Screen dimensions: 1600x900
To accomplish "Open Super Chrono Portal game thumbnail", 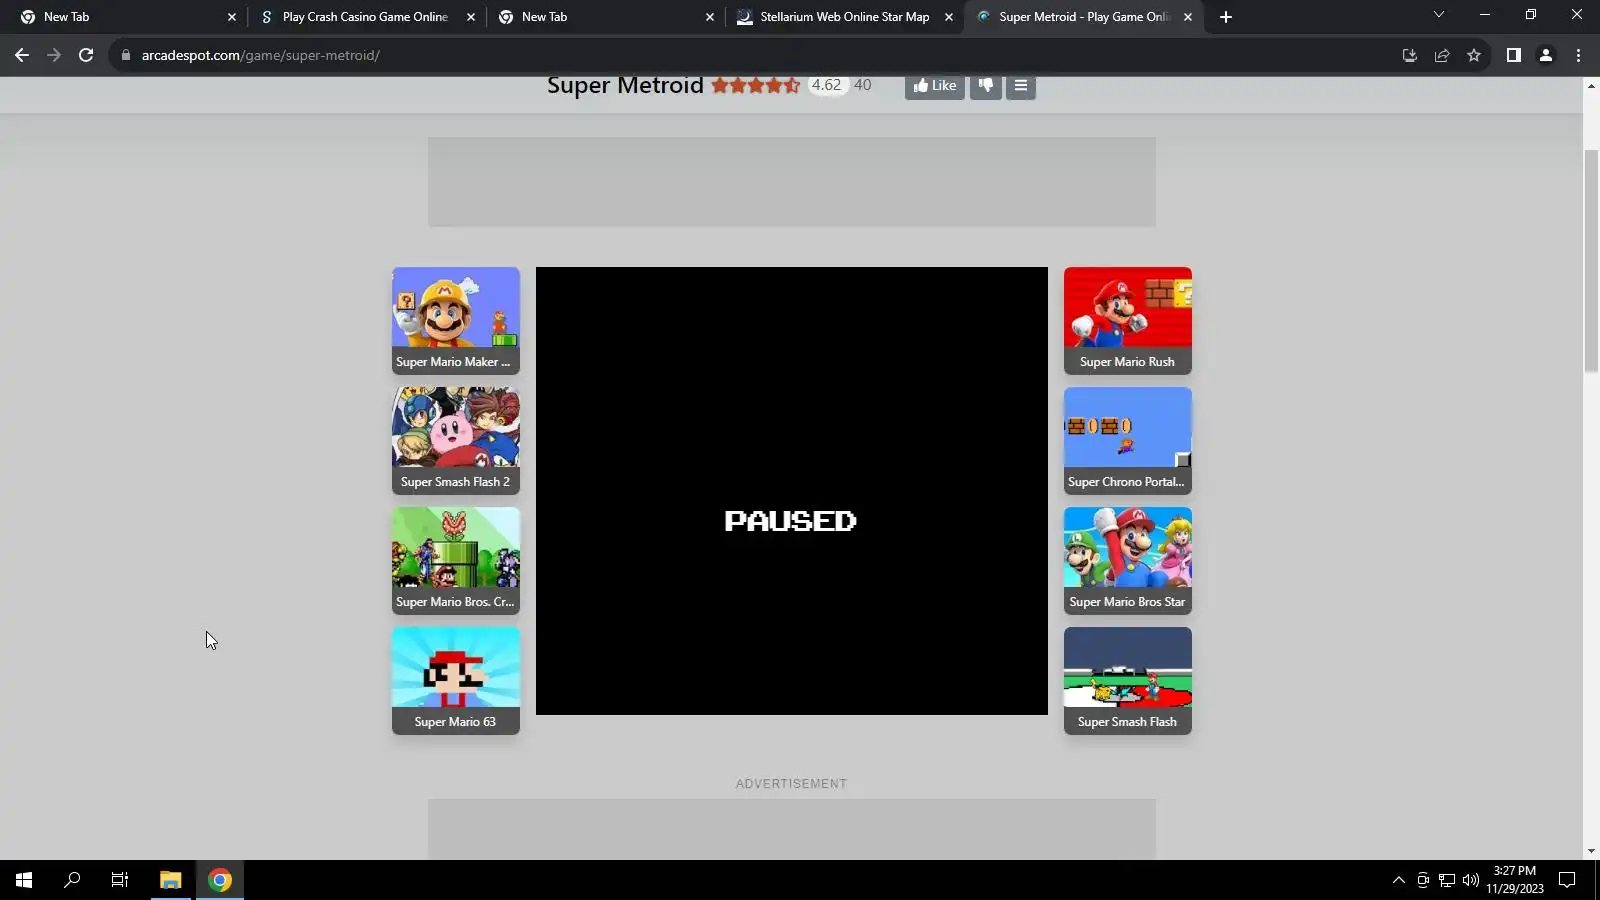I will click(x=1128, y=441).
